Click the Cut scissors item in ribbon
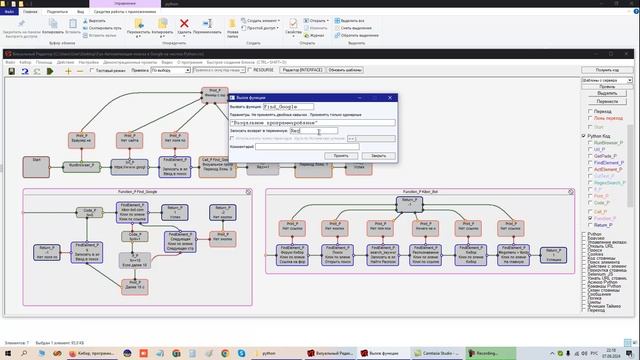 (x=94, y=21)
